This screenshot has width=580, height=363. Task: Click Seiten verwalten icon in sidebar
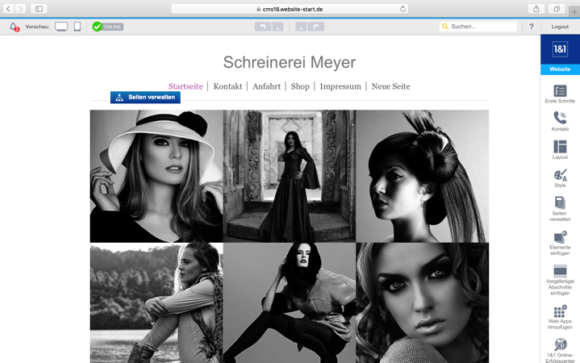click(x=560, y=203)
